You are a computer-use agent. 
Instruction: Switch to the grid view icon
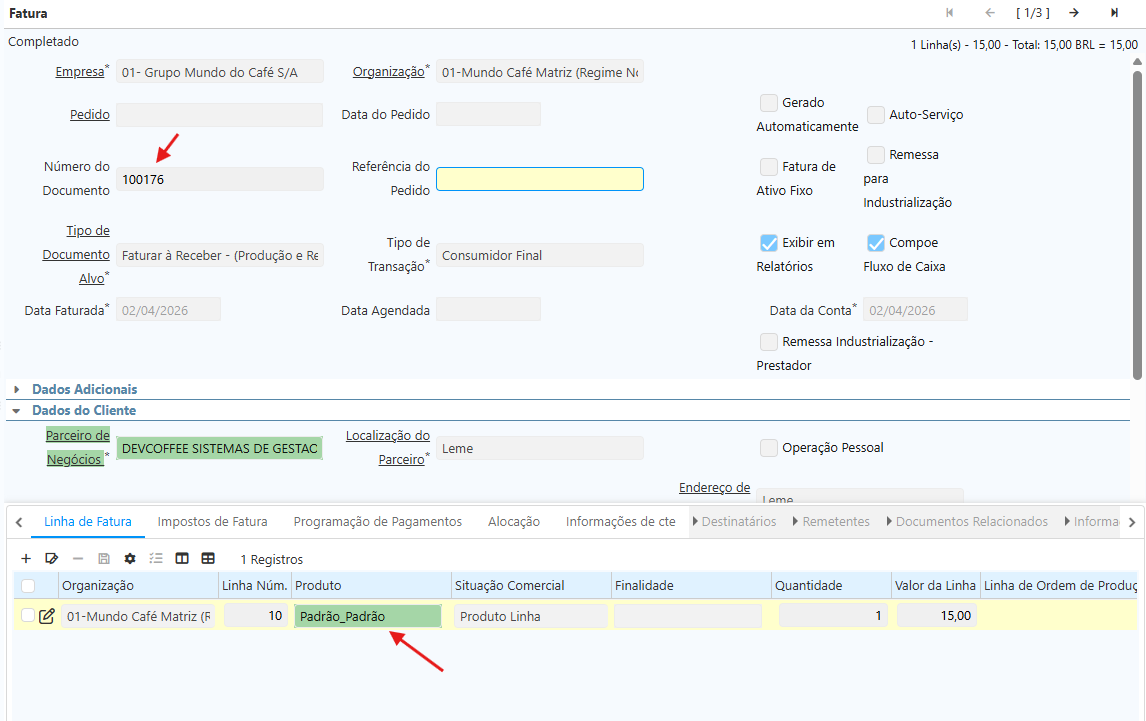[208, 559]
